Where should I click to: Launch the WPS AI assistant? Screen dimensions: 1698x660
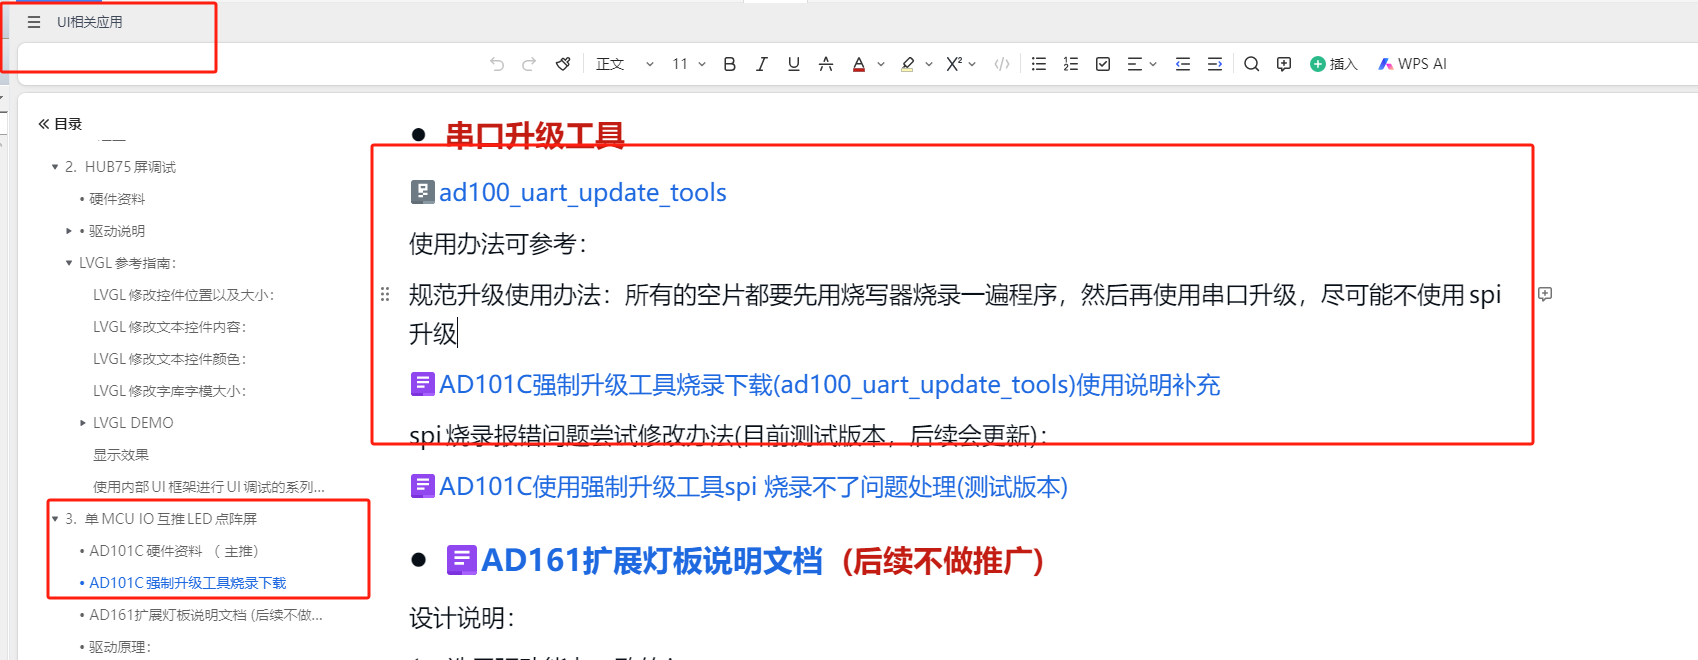click(1412, 64)
